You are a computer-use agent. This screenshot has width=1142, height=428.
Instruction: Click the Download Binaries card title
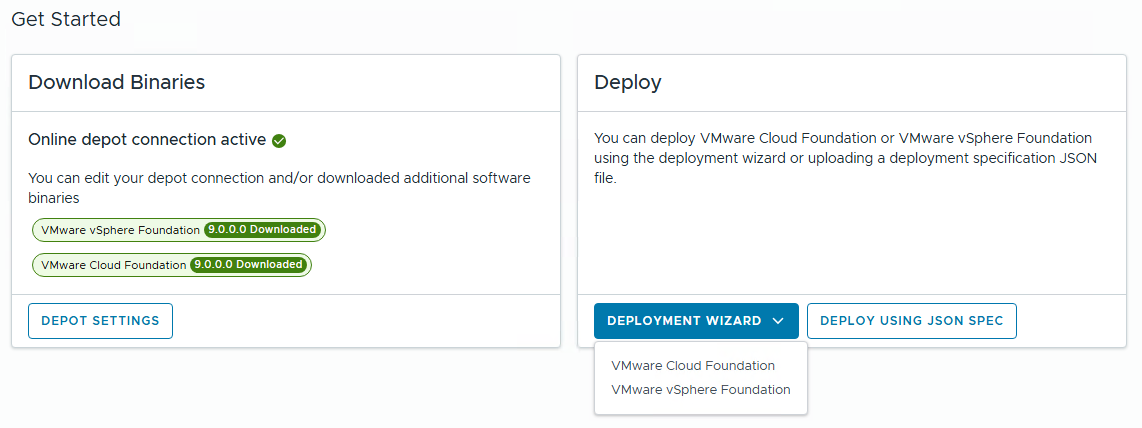click(x=117, y=83)
